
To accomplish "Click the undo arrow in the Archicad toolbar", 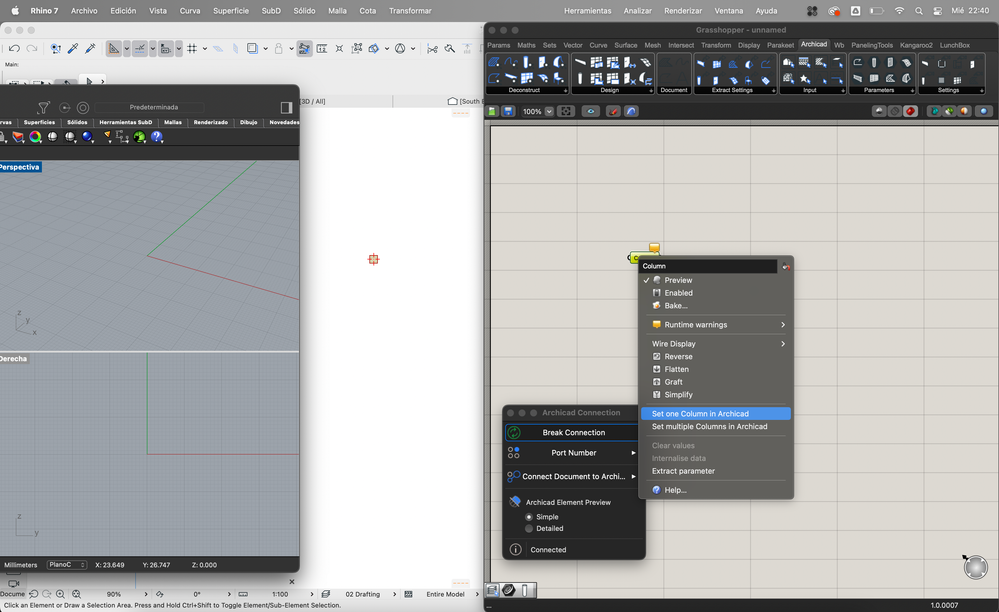I will tap(14, 48).
